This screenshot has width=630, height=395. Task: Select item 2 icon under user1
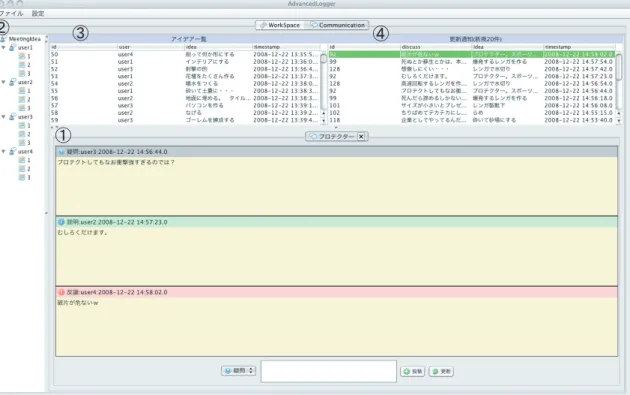tap(22, 65)
